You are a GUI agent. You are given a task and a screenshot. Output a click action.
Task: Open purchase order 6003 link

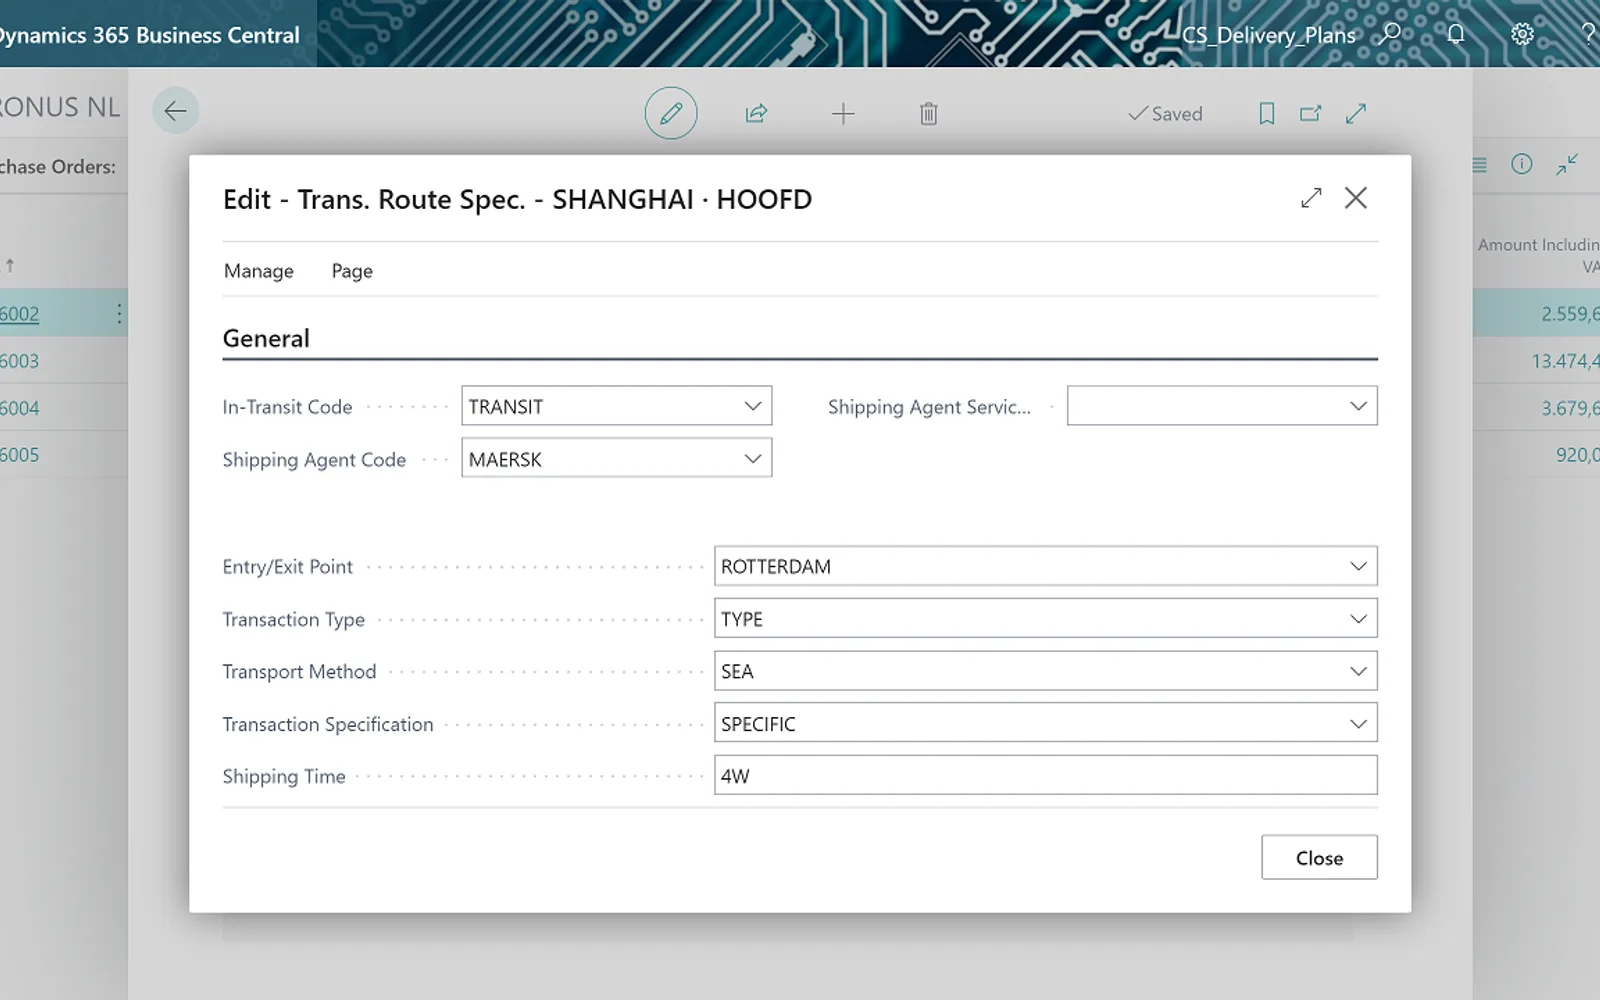[x=20, y=361]
